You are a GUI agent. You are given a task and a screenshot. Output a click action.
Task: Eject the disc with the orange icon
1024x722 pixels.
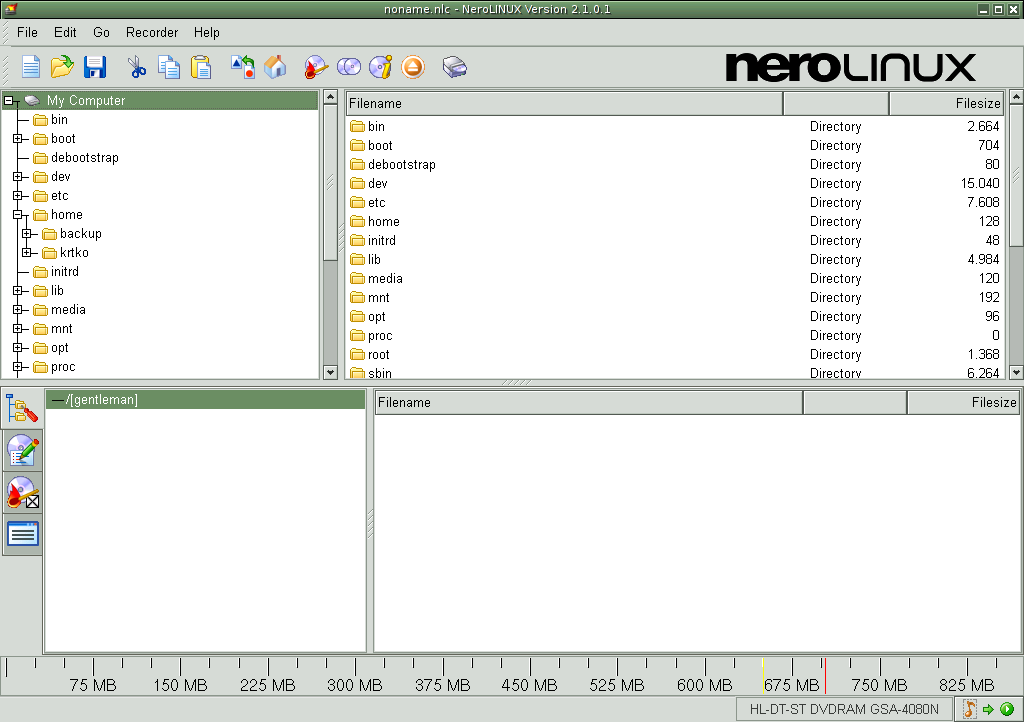tap(413, 67)
